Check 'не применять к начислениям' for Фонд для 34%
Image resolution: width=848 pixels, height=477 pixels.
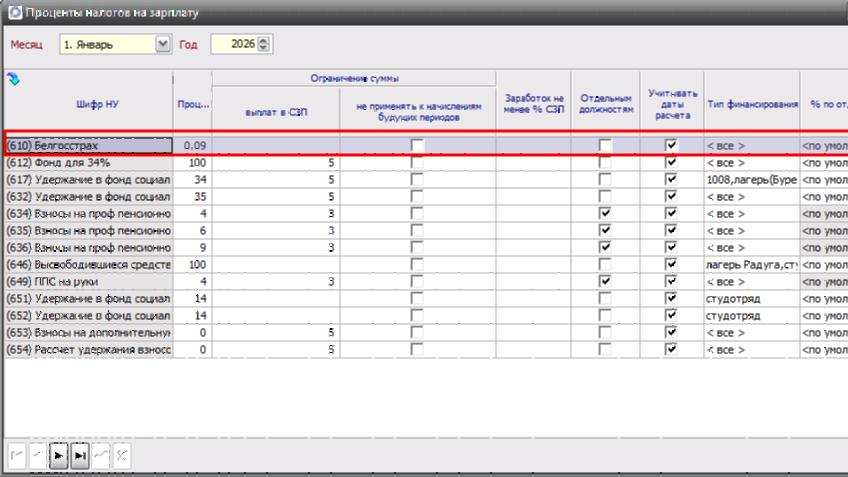click(417, 162)
